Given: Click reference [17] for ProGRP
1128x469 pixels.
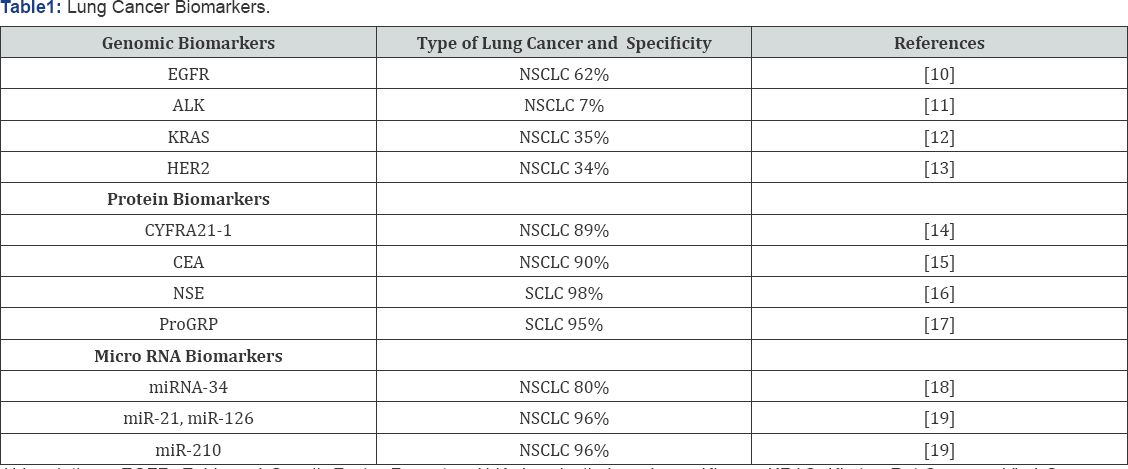Looking at the screenshot, I should coord(939,324).
